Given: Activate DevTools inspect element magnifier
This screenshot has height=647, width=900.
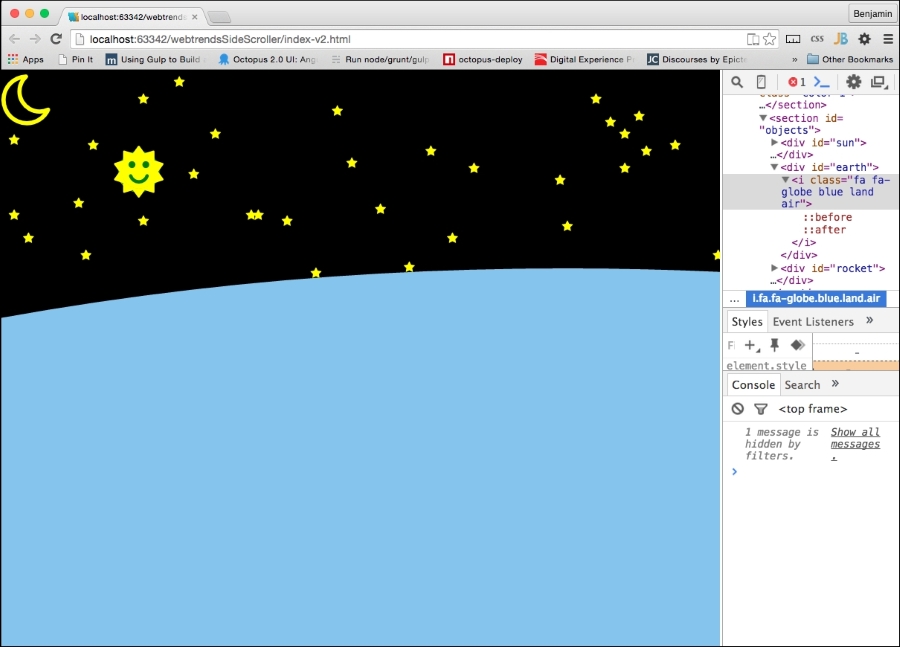Looking at the screenshot, I should tap(737, 82).
